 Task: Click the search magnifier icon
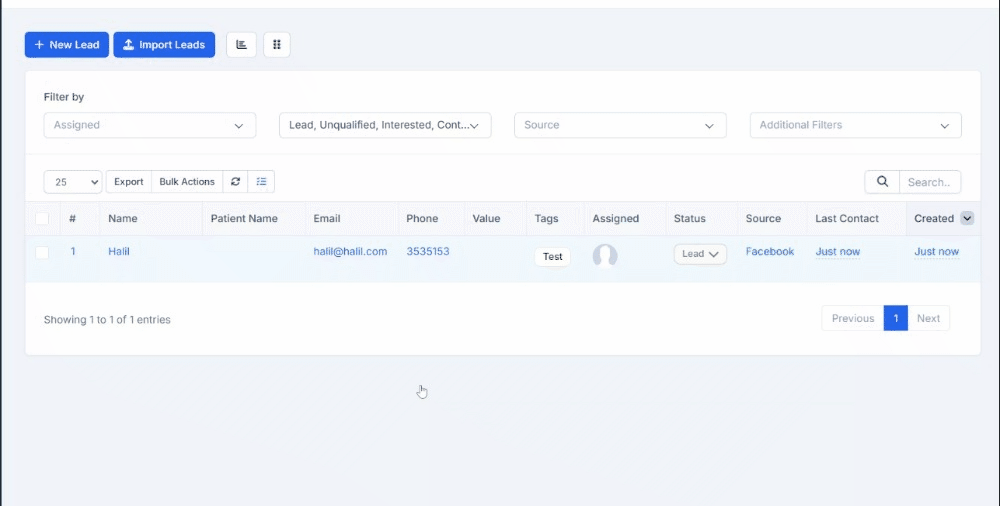pos(882,182)
